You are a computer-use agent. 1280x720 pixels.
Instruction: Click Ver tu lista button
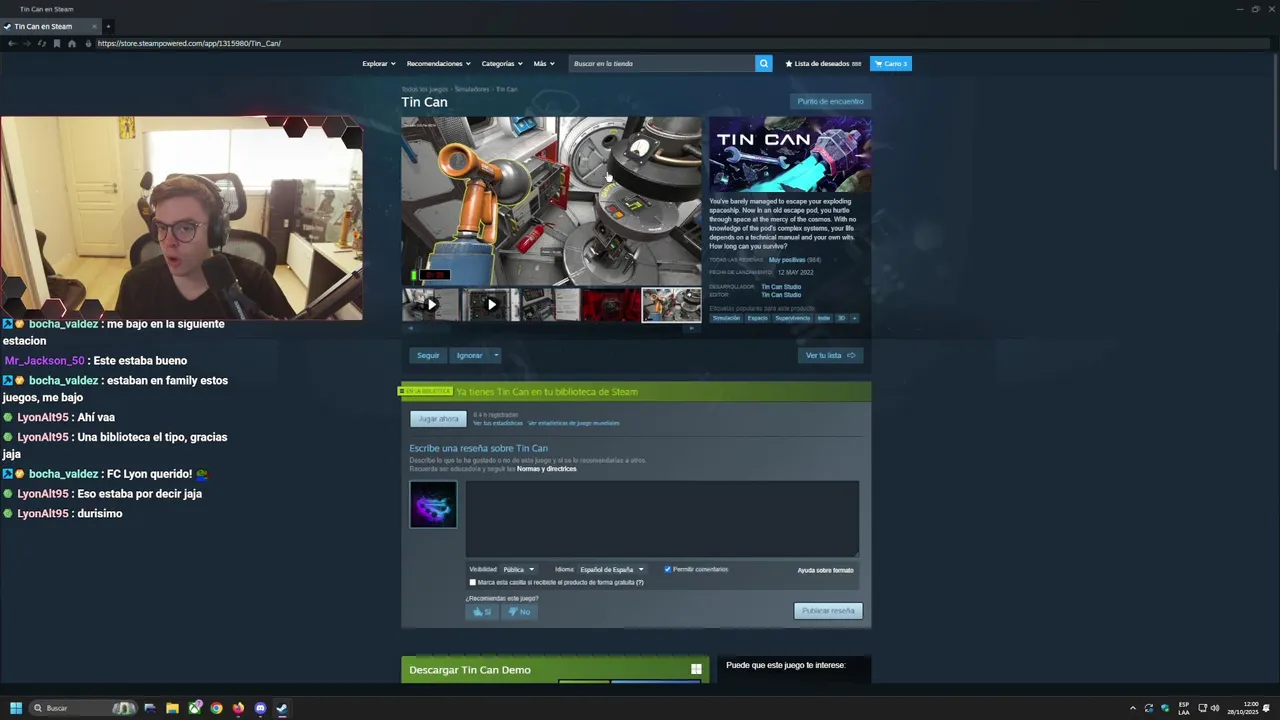(830, 355)
